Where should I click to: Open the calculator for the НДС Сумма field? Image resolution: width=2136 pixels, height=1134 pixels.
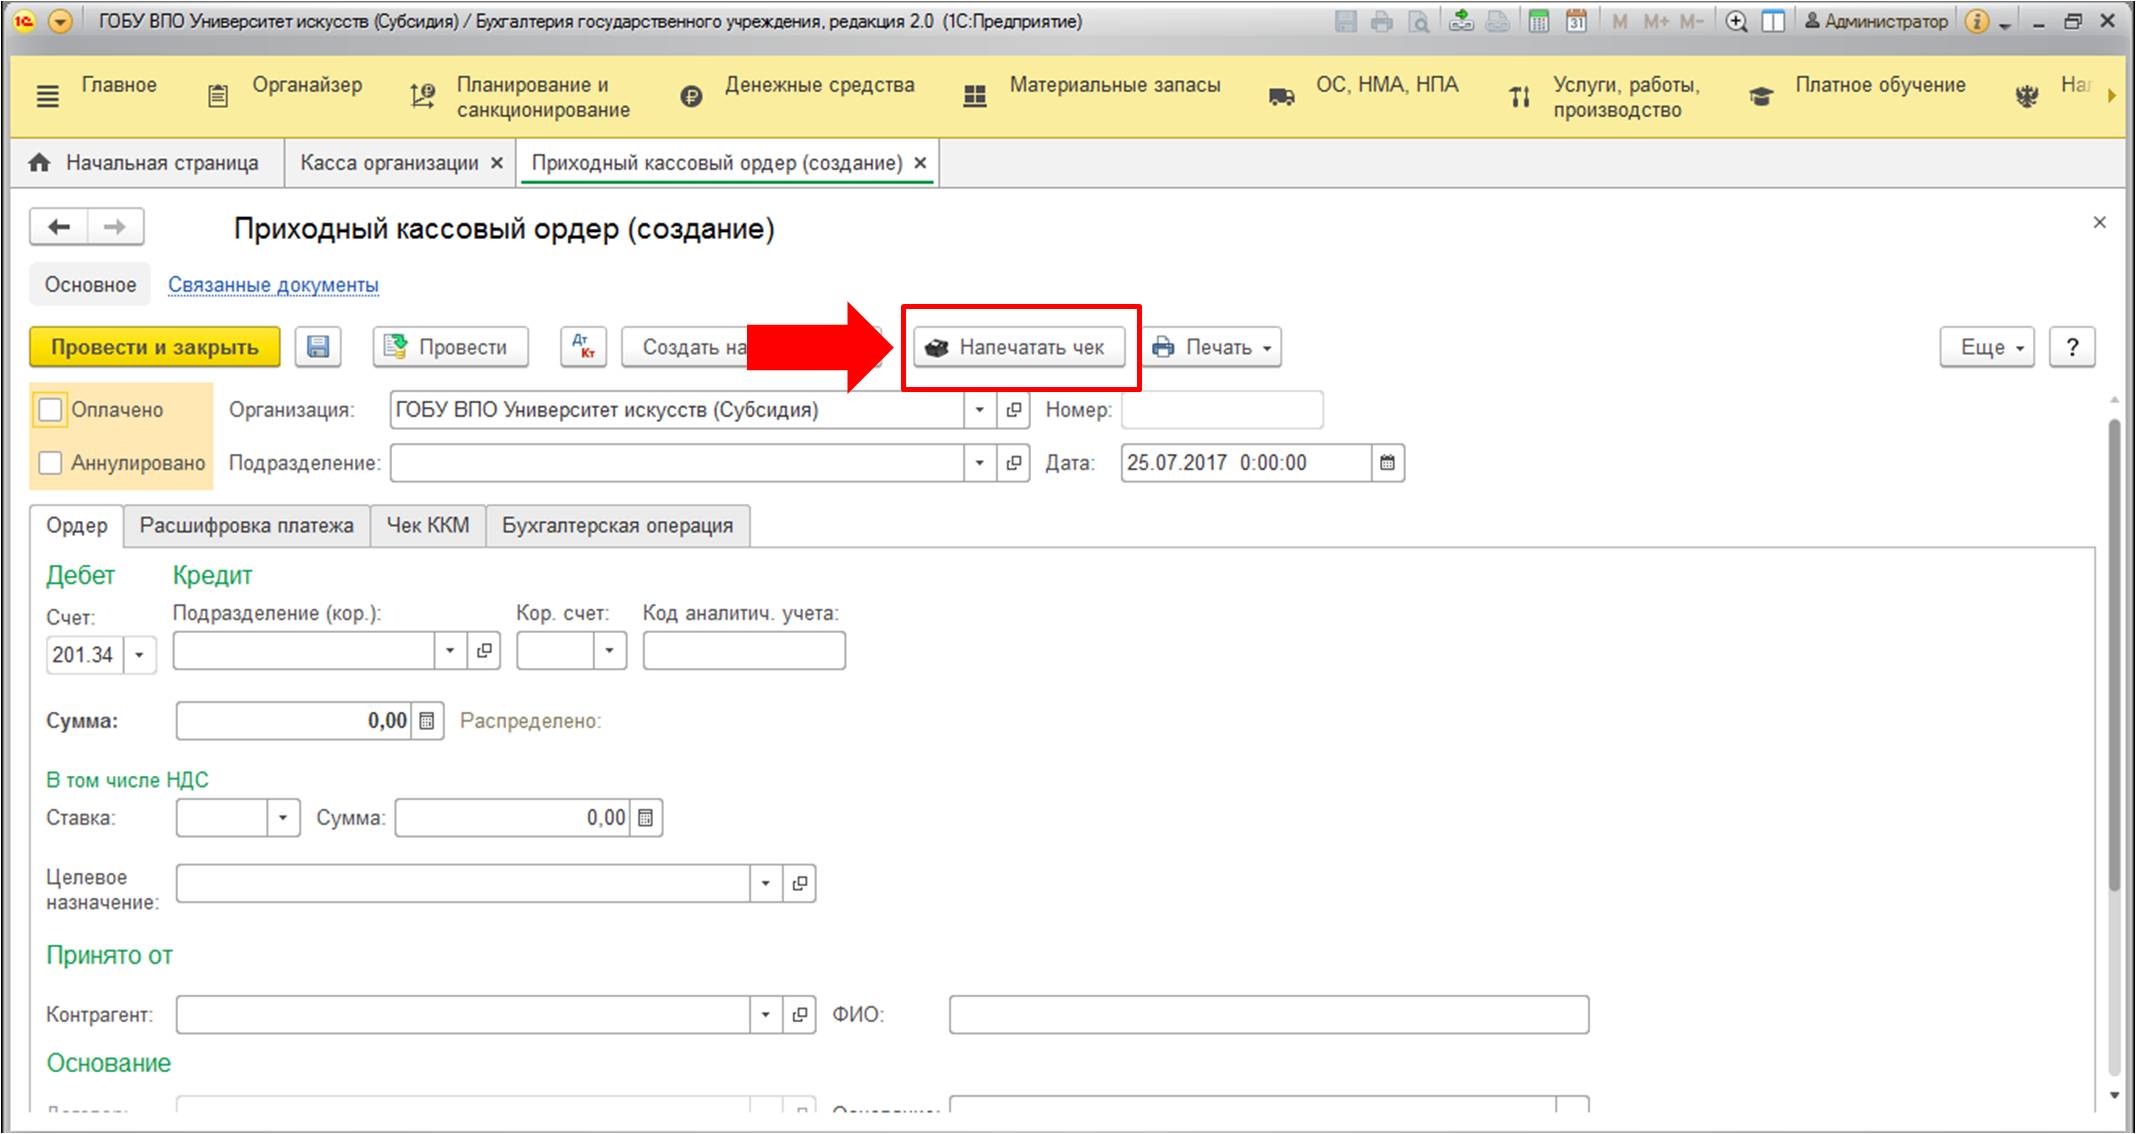(x=646, y=818)
